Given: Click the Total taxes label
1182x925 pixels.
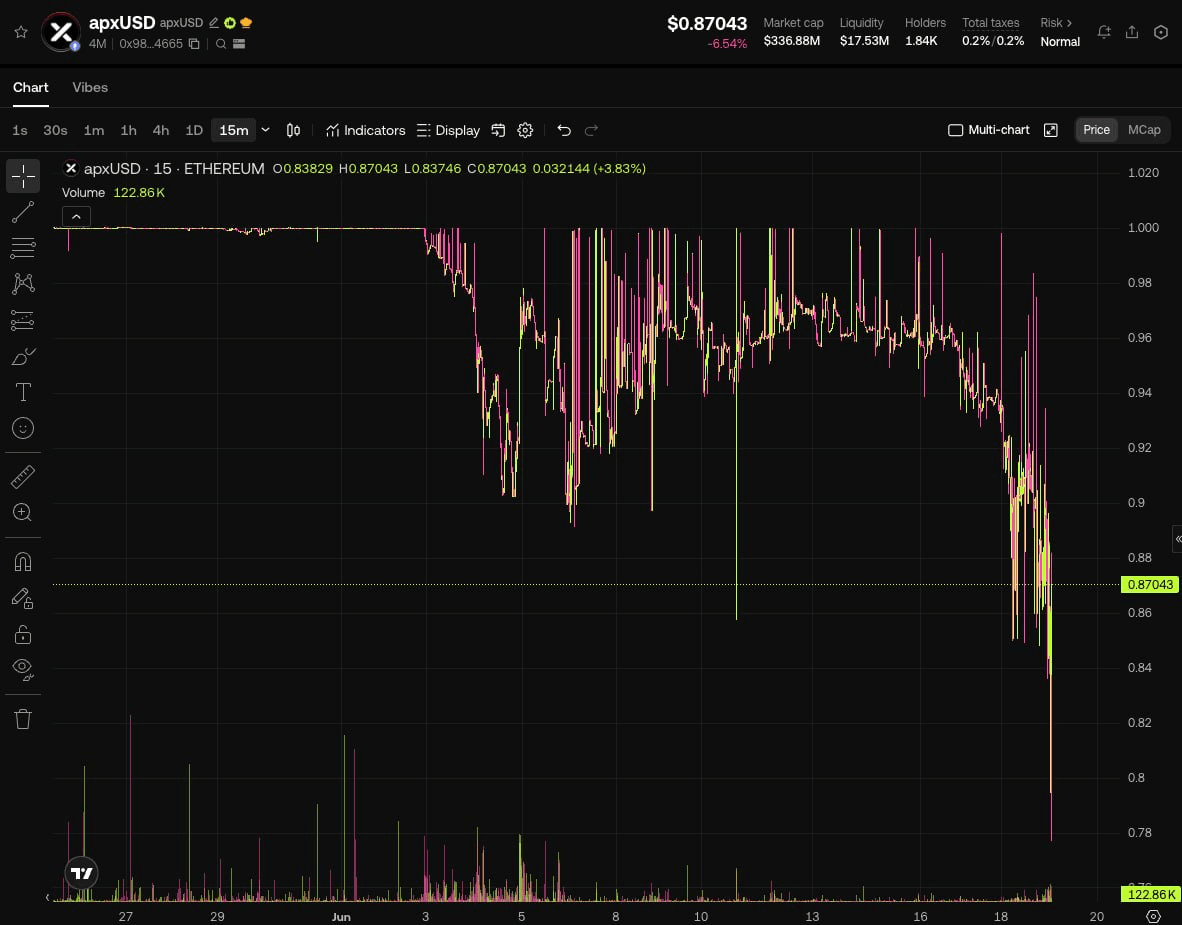Looking at the screenshot, I should tap(991, 23).
